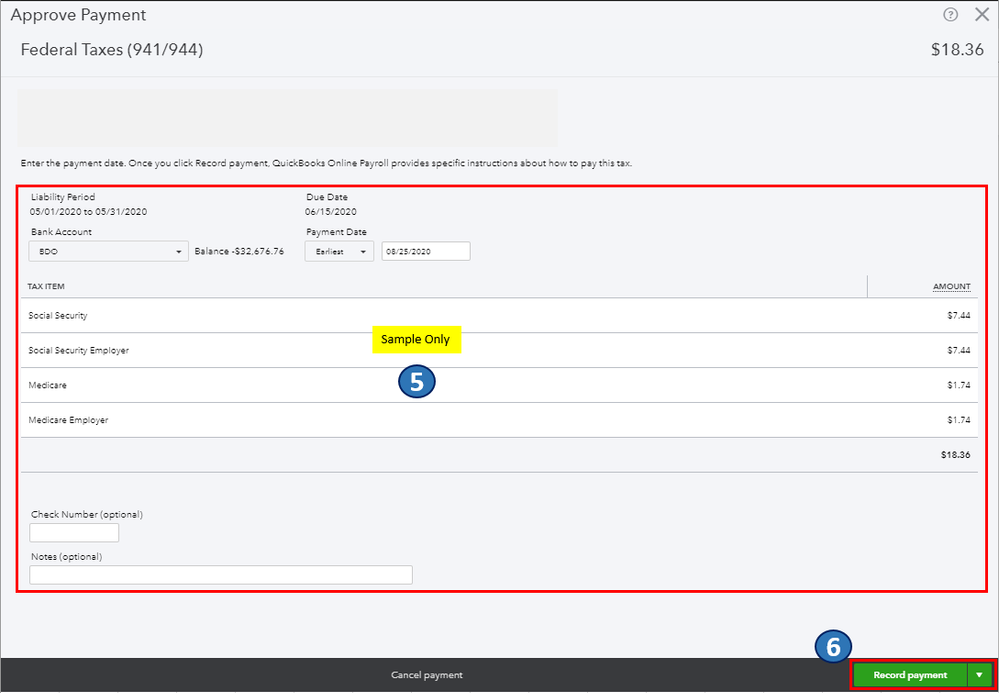This screenshot has height=693, width=999.
Task: Select the Social Security row label
Action: 58,315
